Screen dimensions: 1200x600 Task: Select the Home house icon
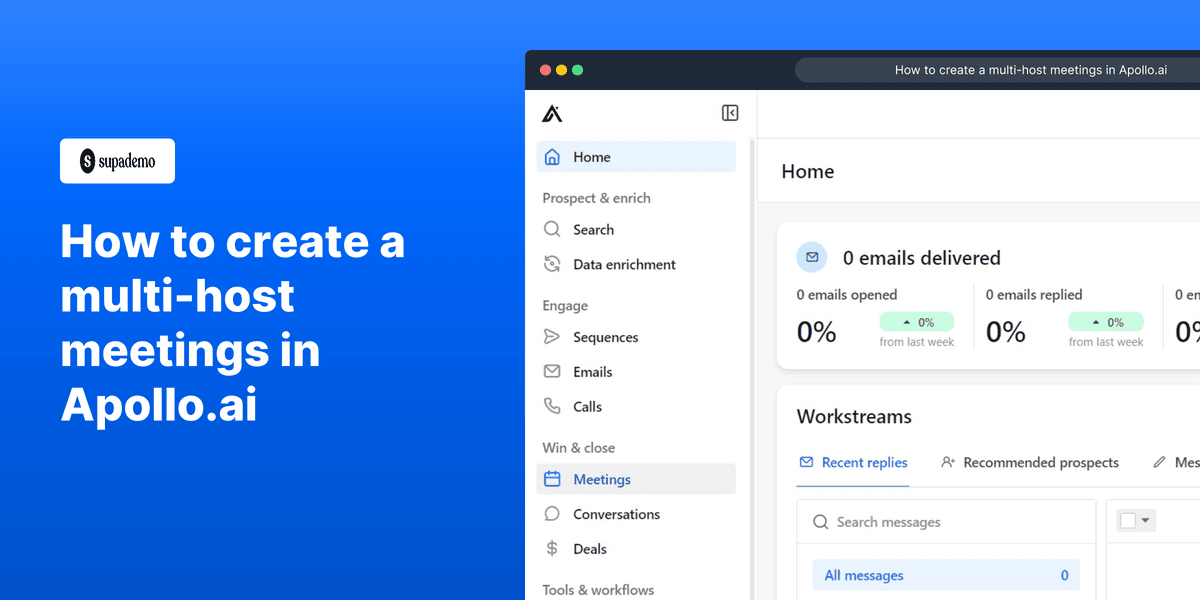552,157
